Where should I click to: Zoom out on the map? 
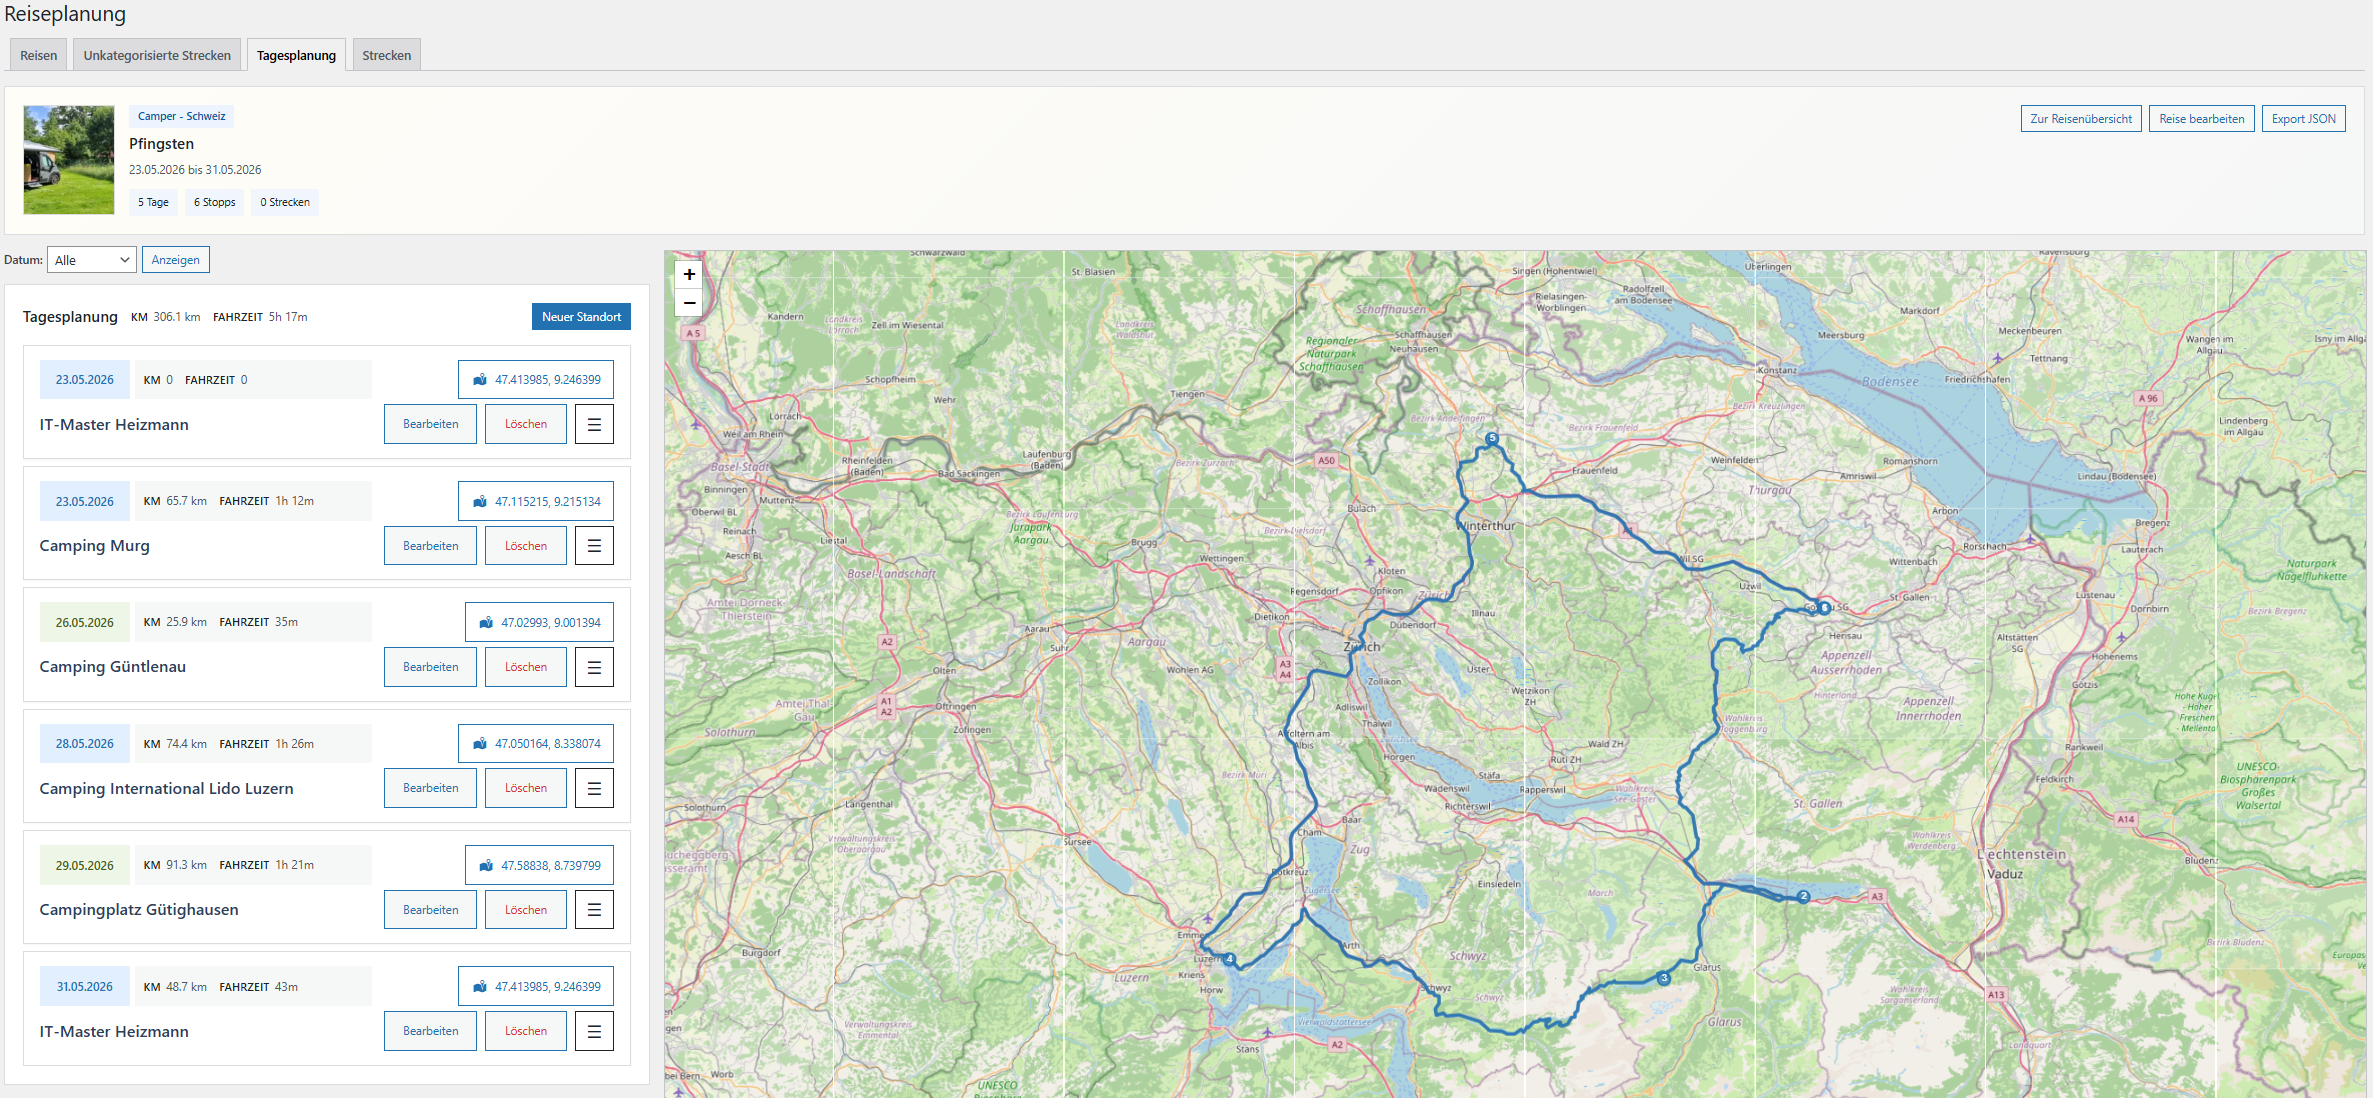tap(689, 302)
